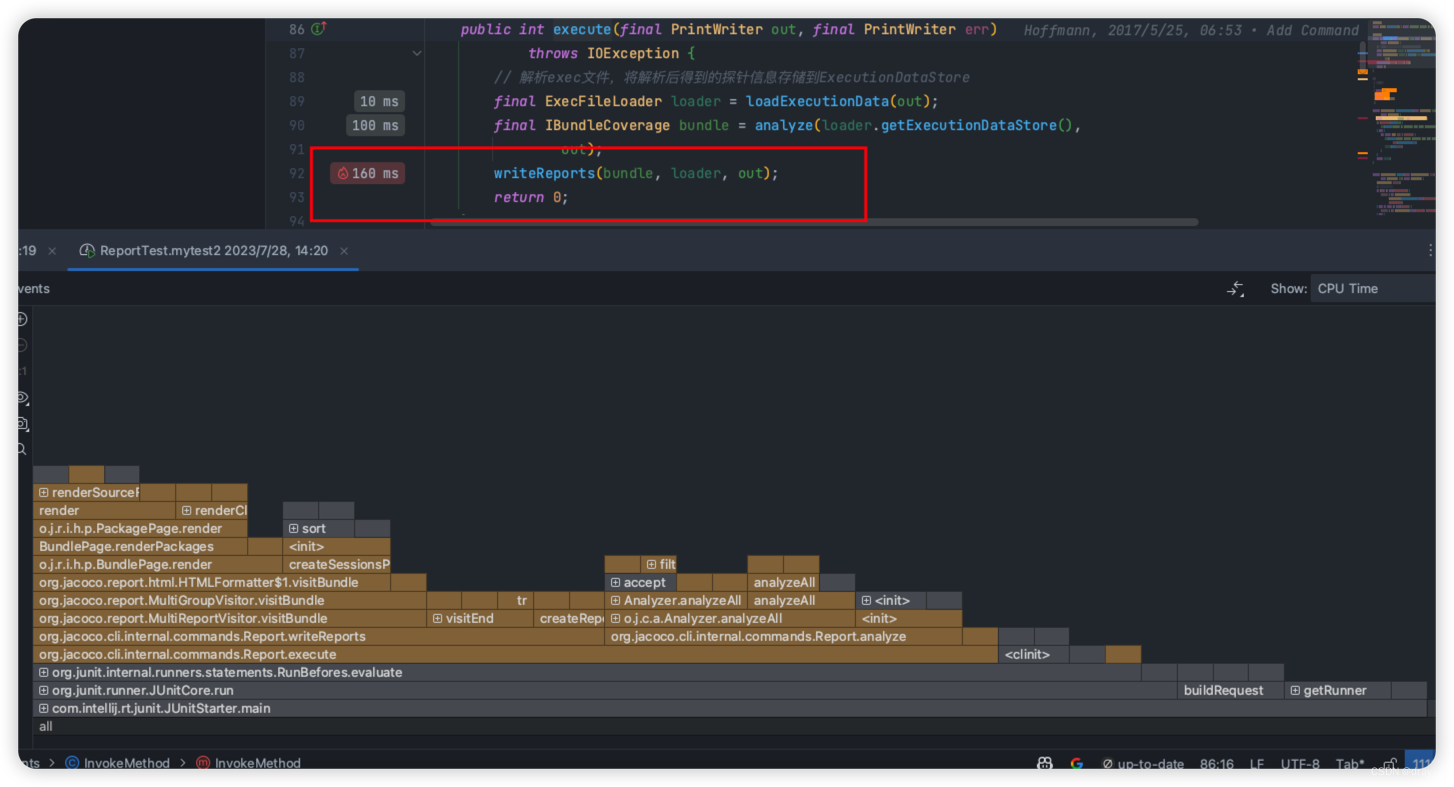The height and width of the screenshot is (787, 1454).
Task: Select the HTMLFormatter$1.visitBundle frame
Action: 212,583
